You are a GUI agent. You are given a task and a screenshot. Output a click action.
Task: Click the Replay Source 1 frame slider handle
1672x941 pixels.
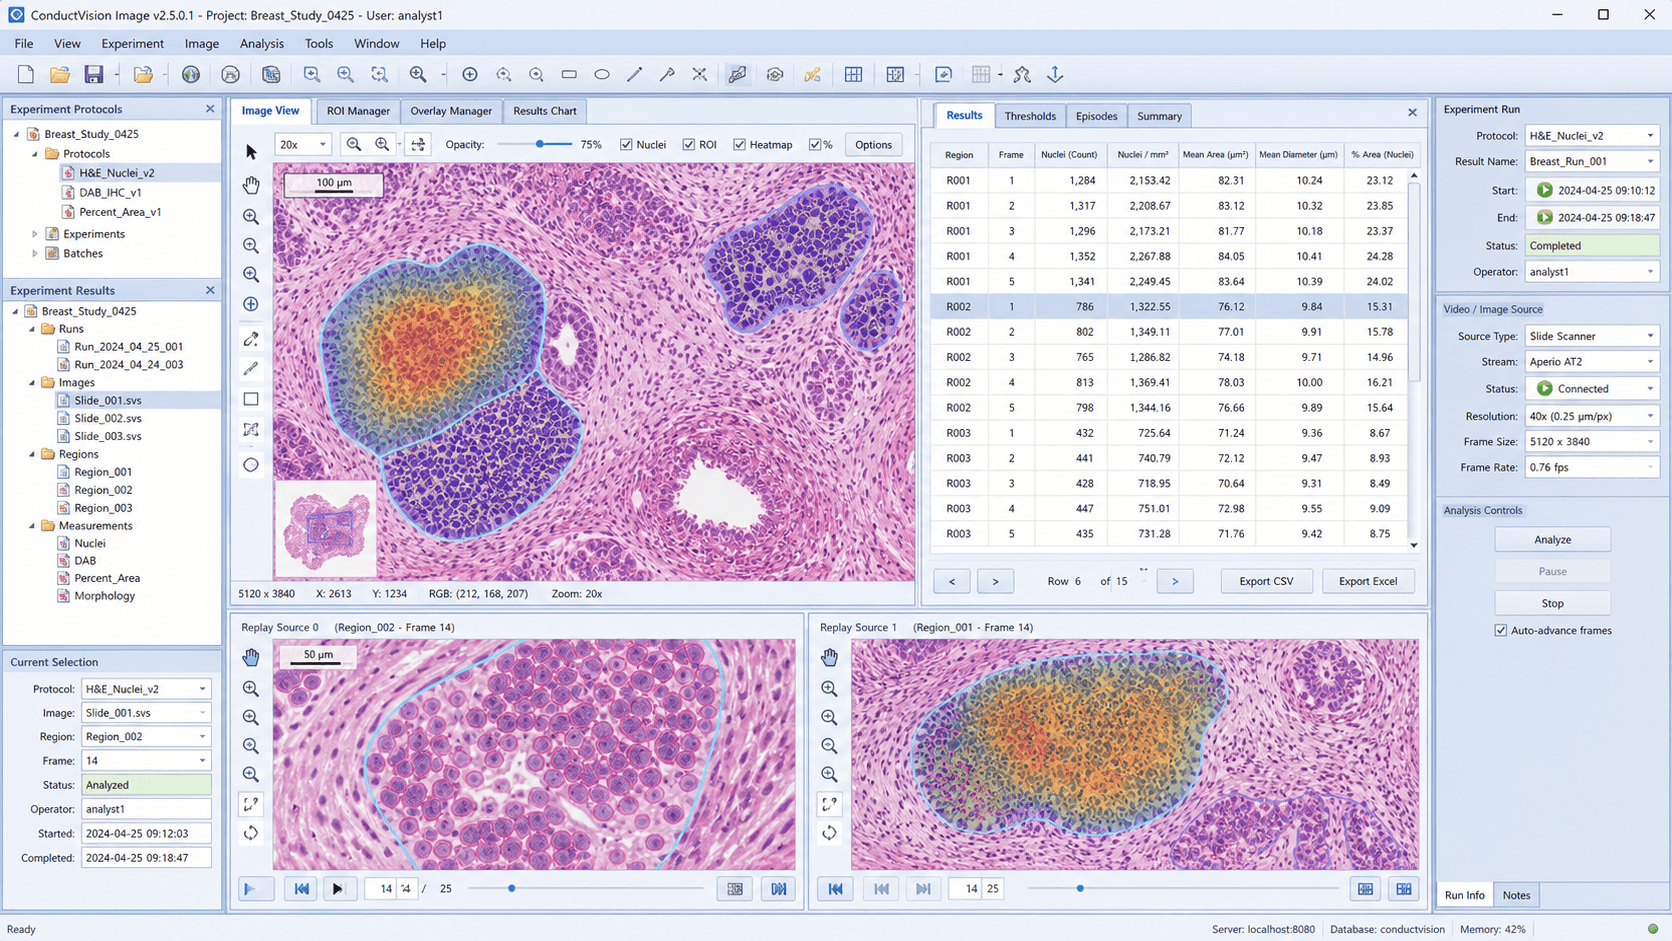click(1080, 888)
